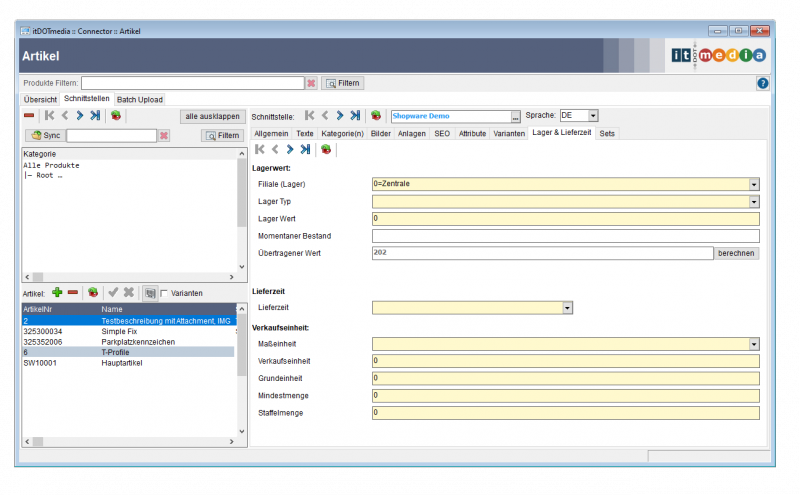
Task: Open the Filiale (Lager) dropdown
Action: 753,184
